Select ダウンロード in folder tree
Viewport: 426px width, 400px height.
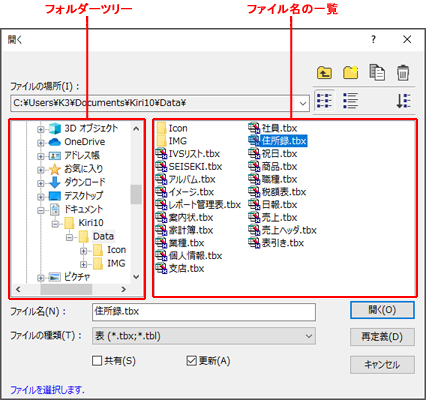pyautogui.click(x=85, y=182)
